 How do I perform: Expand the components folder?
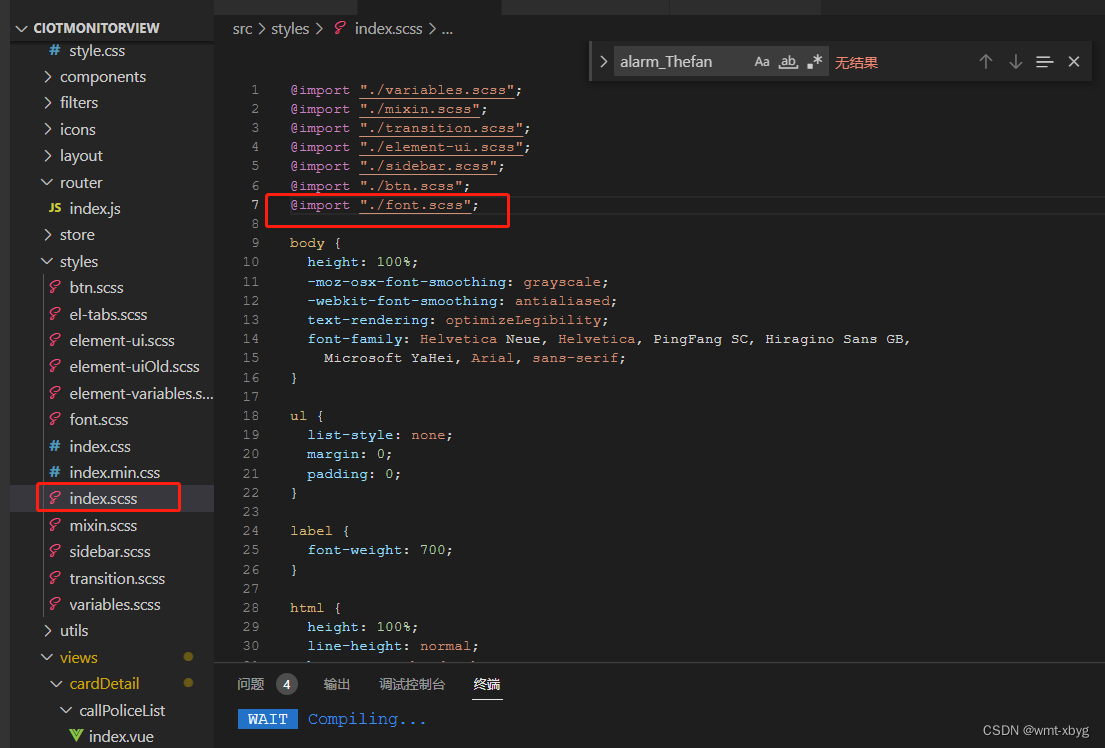[48, 76]
